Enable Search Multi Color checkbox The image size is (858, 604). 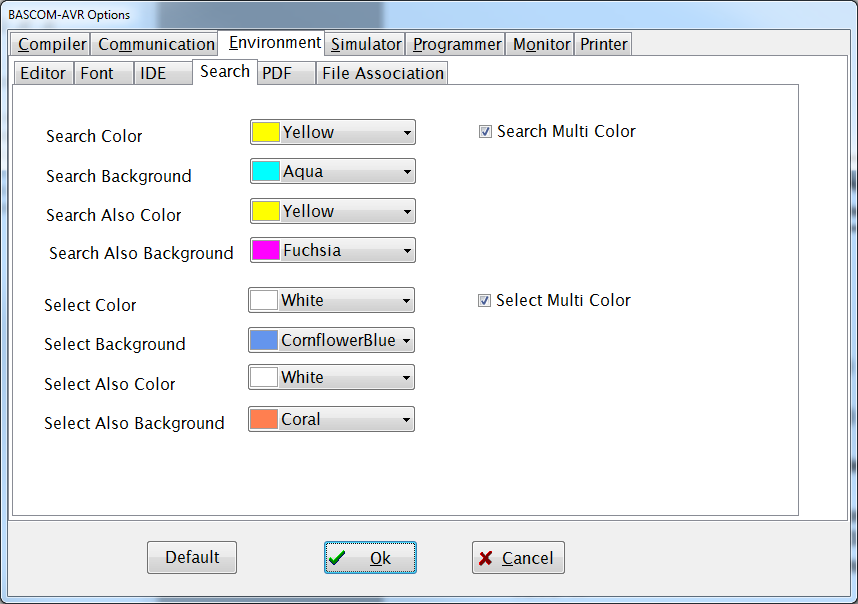485,132
